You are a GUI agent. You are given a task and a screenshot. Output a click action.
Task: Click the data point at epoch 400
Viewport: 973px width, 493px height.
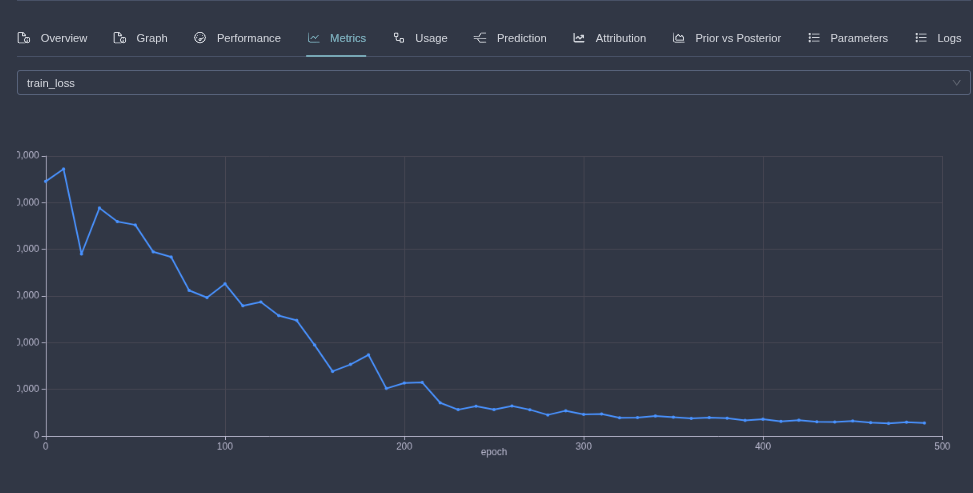(x=763, y=419)
